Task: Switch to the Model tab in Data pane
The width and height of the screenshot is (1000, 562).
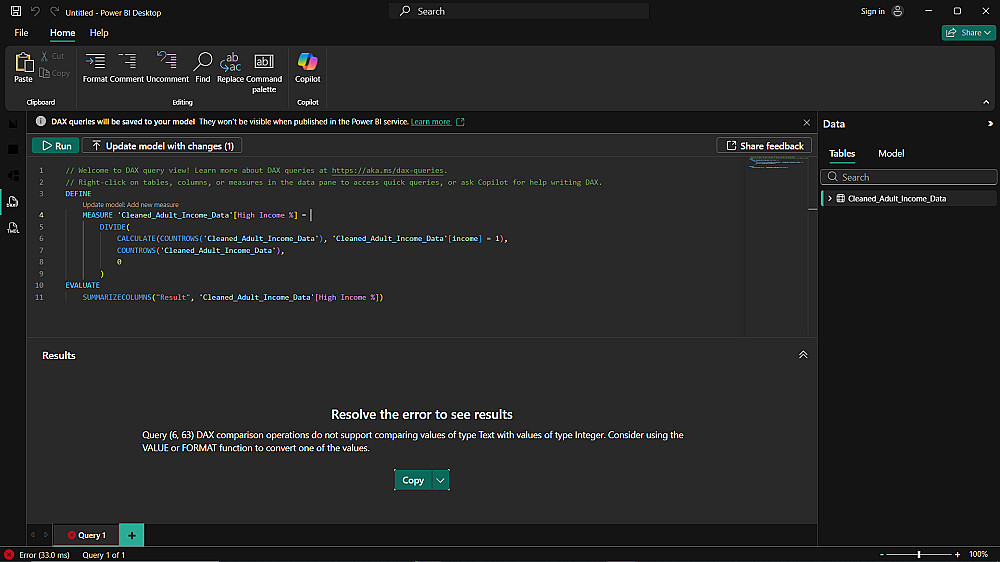Action: (x=891, y=153)
